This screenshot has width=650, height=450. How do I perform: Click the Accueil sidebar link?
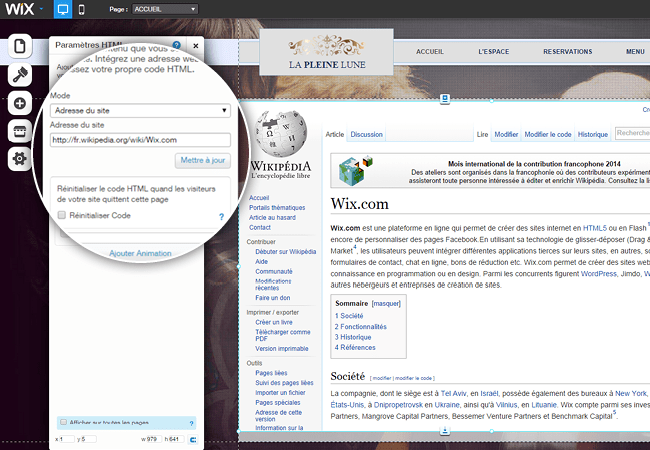click(x=259, y=198)
